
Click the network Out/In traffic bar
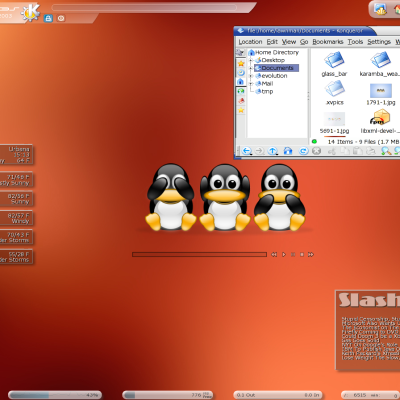(278, 395)
